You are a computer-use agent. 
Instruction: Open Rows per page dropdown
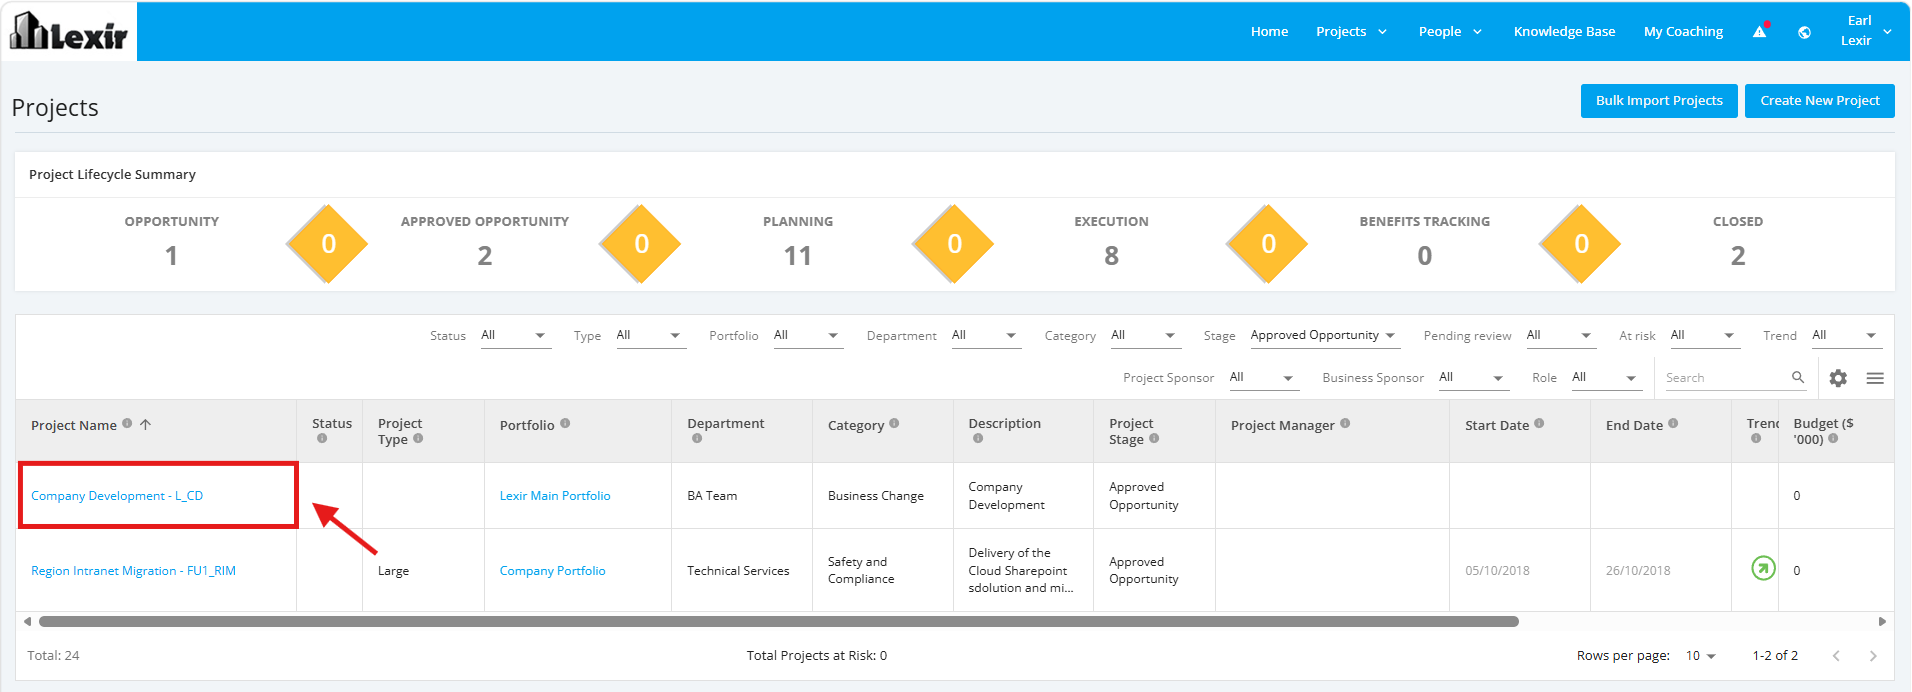tap(1700, 656)
